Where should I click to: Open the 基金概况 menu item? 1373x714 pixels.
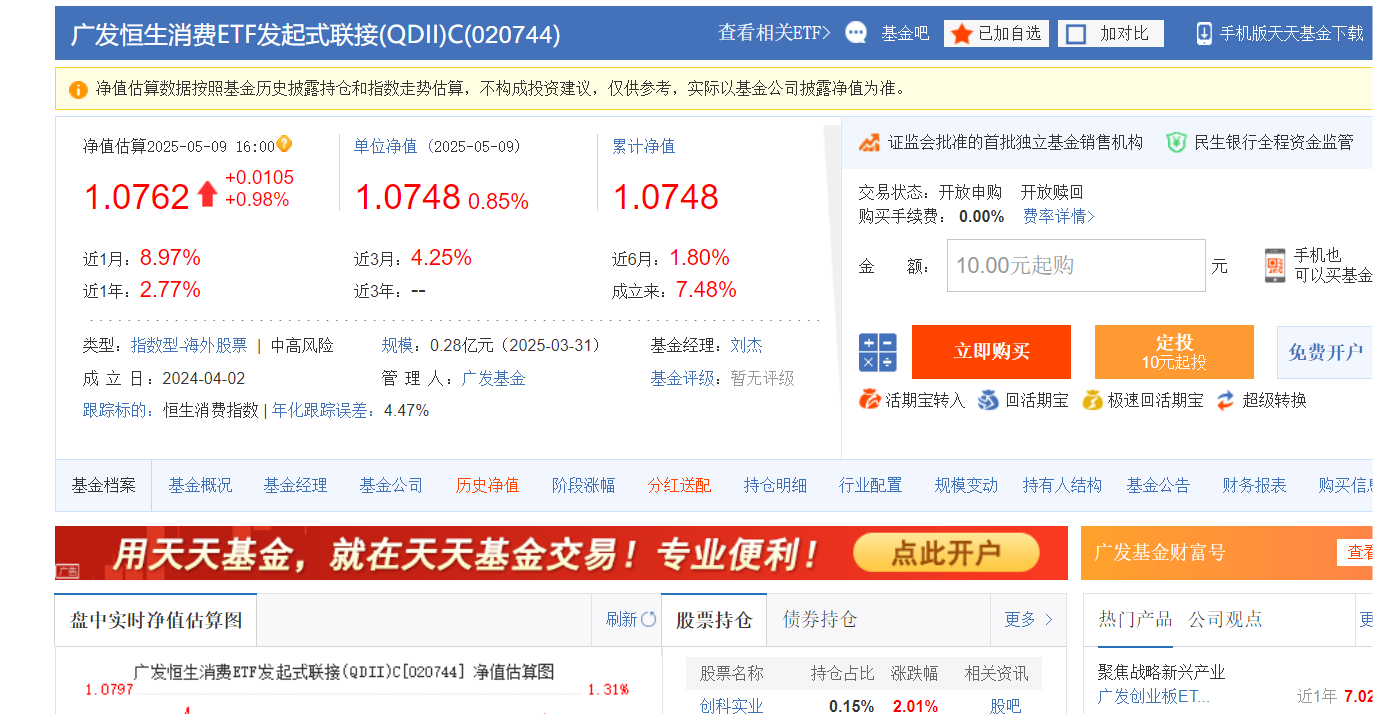pos(200,486)
